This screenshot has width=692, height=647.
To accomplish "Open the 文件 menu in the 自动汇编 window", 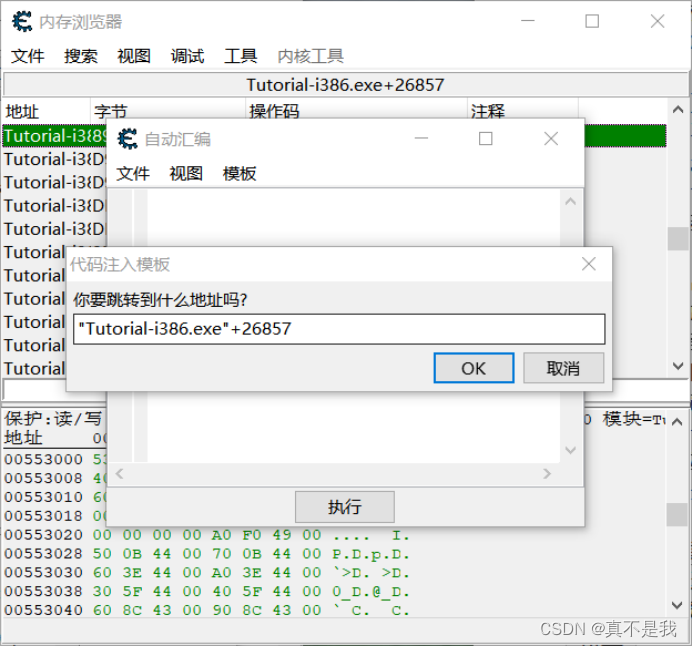I will tap(133, 173).
